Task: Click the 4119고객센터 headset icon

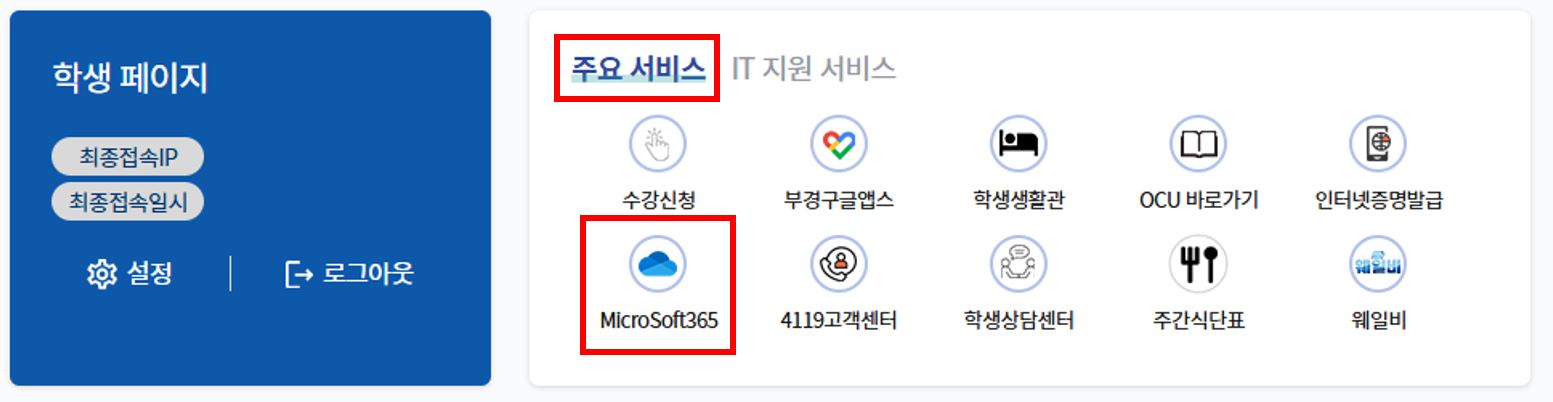Action: (x=838, y=265)
